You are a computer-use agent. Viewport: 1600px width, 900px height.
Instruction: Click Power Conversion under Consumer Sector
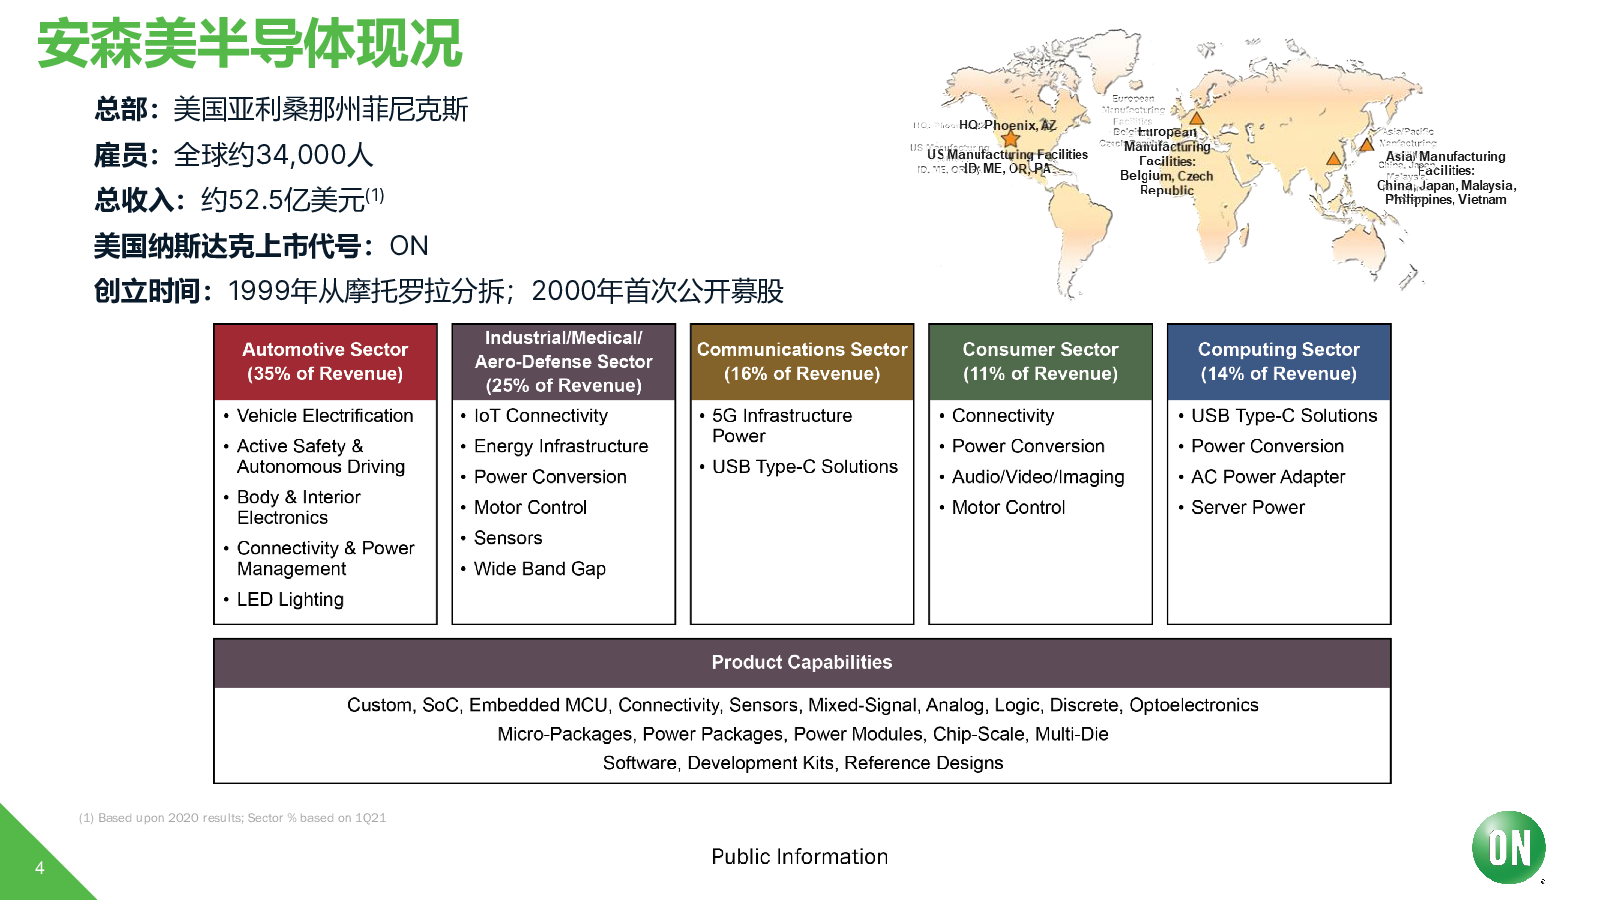click(x=1028, y=446)
